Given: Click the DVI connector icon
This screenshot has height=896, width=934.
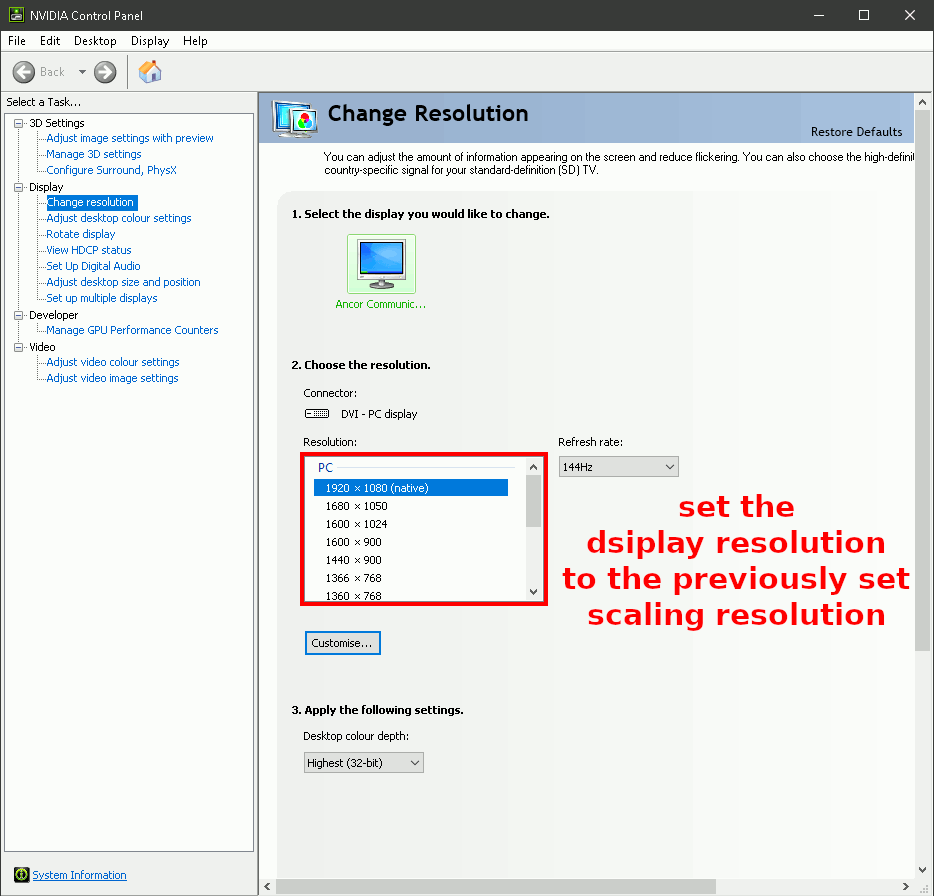Looking at the screenshot, I should pos(317,413).
